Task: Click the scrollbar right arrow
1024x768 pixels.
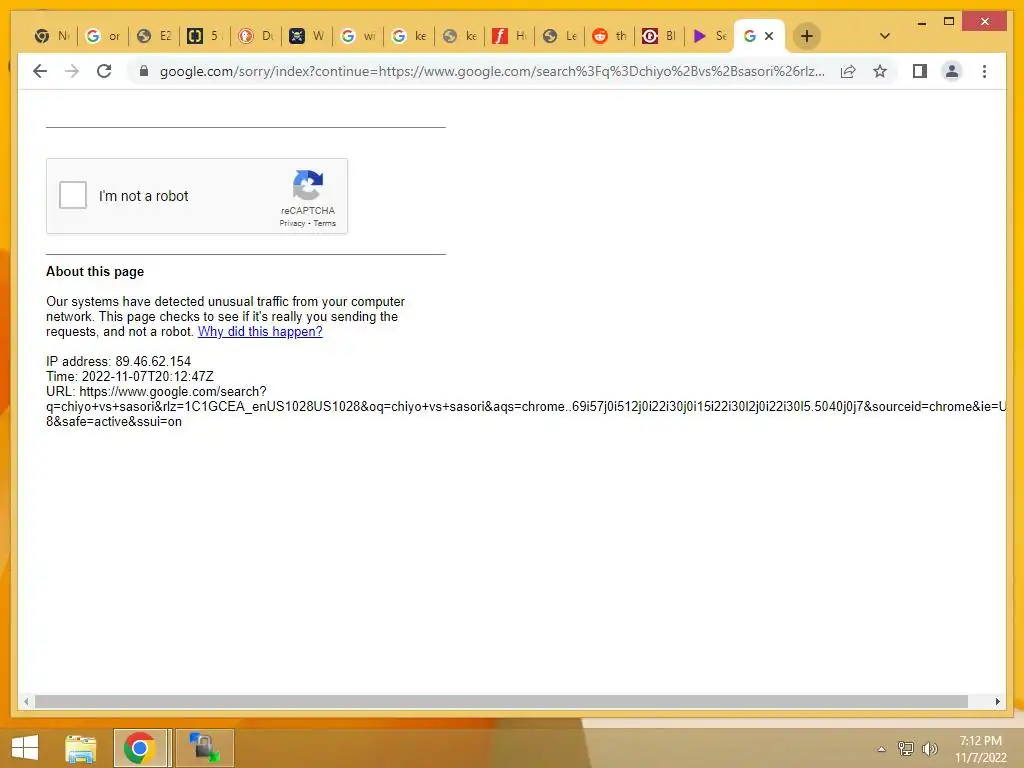Action: point(997,701)
